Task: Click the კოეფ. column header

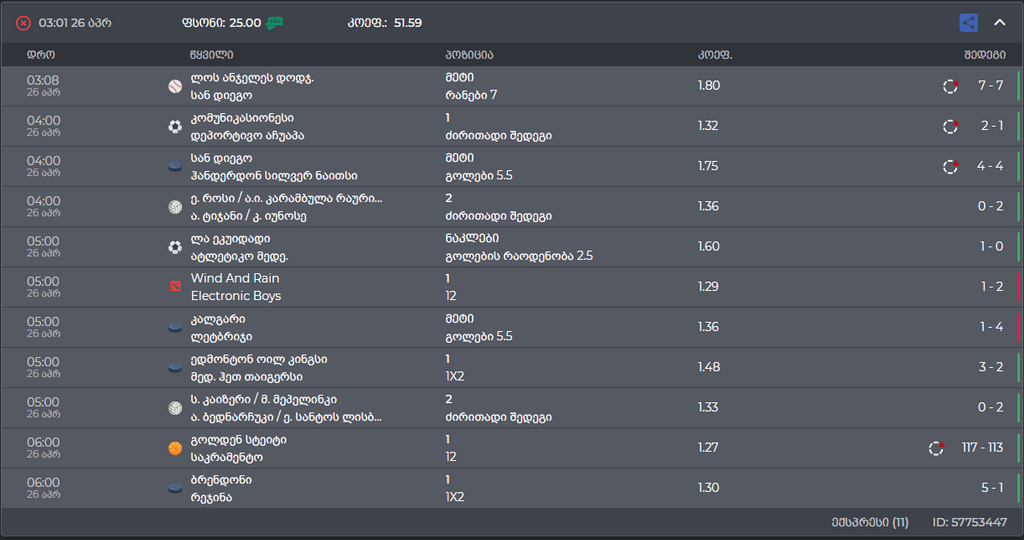Action: point(715,54)
